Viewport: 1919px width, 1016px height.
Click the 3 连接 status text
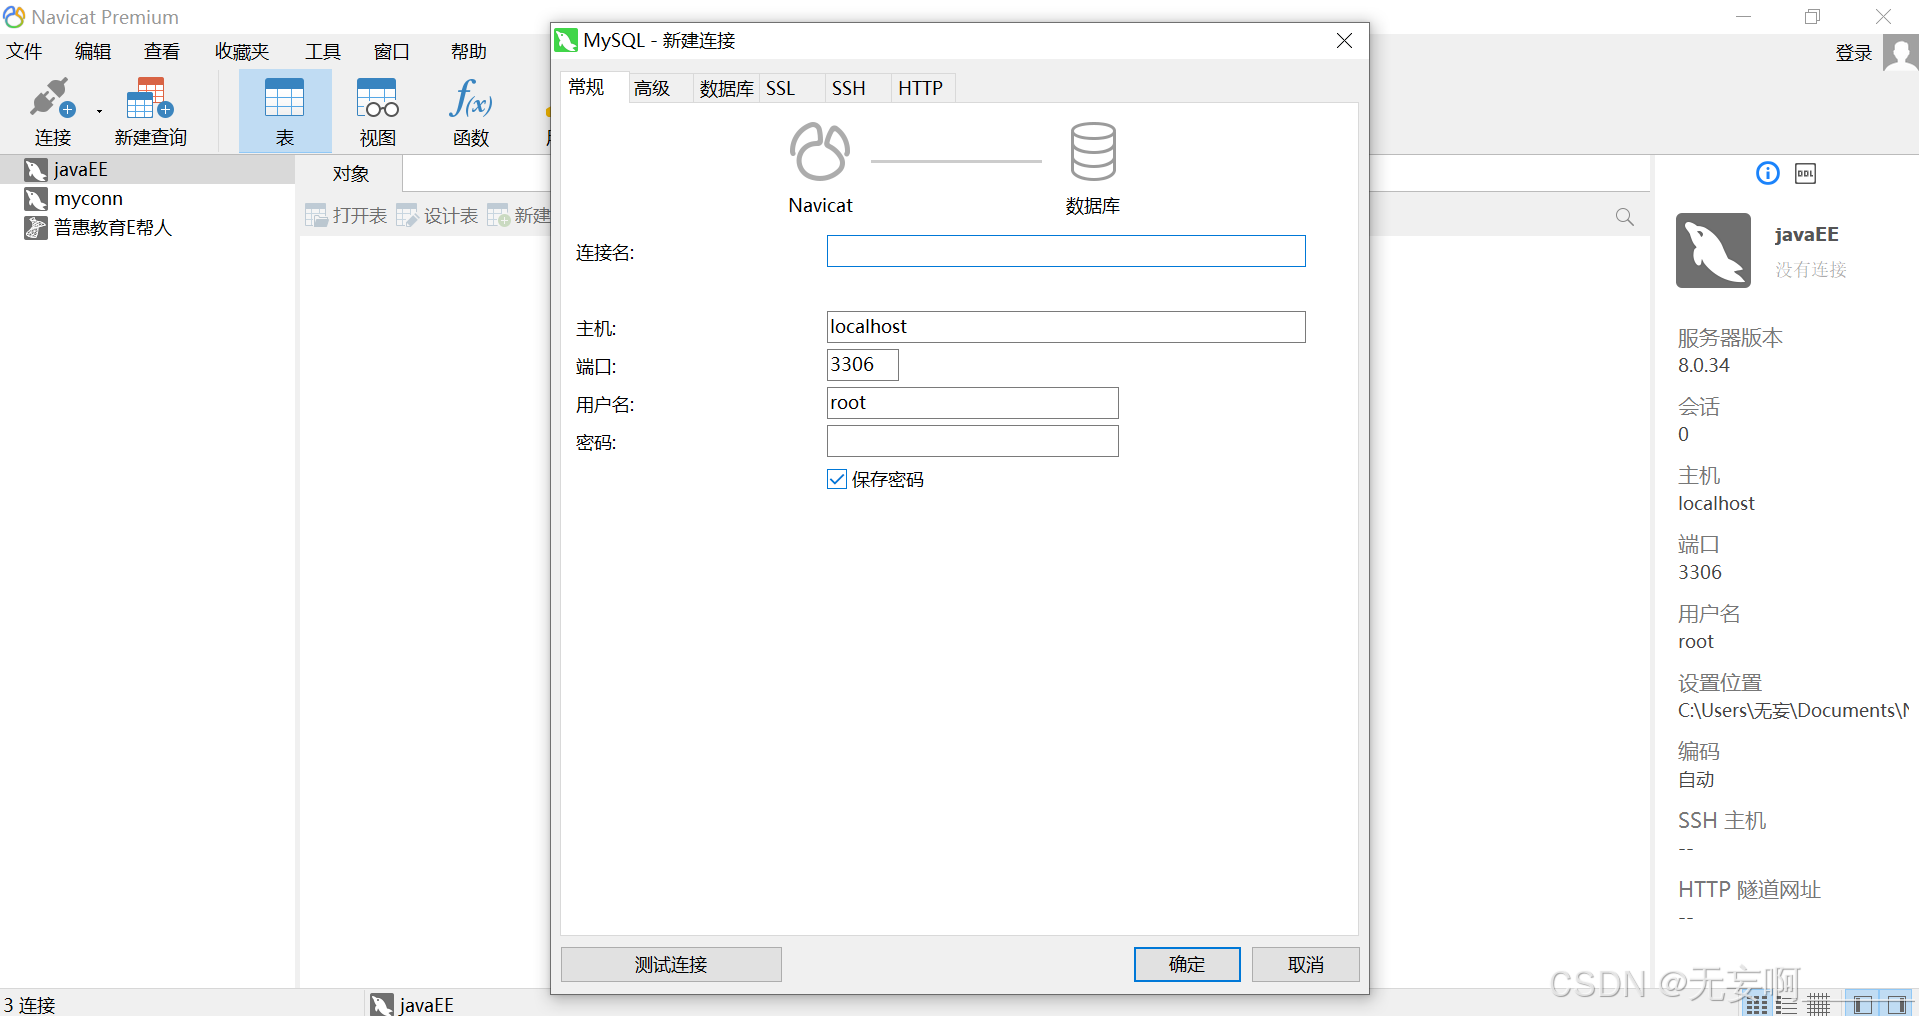click(30, 1004)
